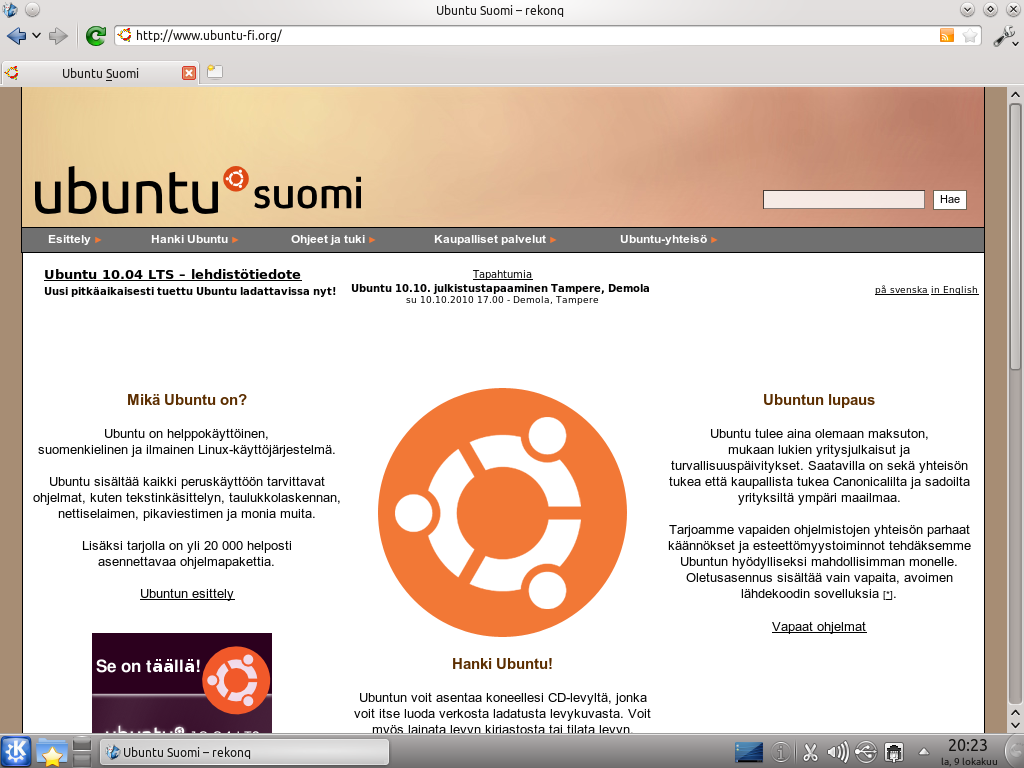Click the RSS feed icon in address bar

coord(946,36)
